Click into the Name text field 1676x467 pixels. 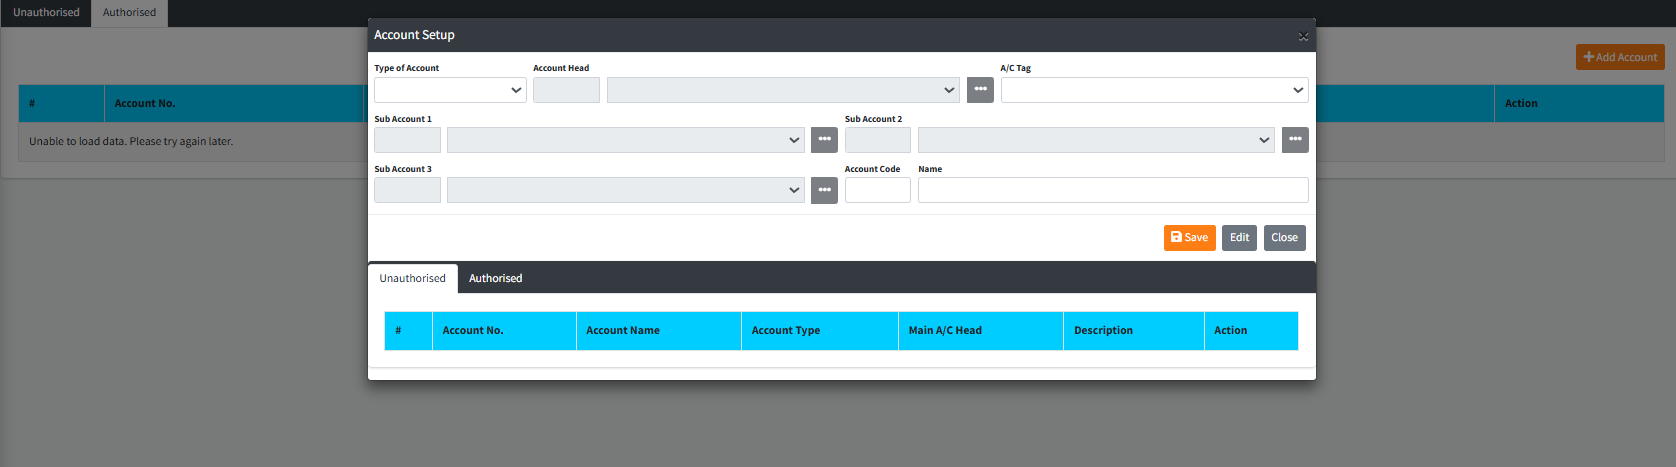[x=1112, y=190]
